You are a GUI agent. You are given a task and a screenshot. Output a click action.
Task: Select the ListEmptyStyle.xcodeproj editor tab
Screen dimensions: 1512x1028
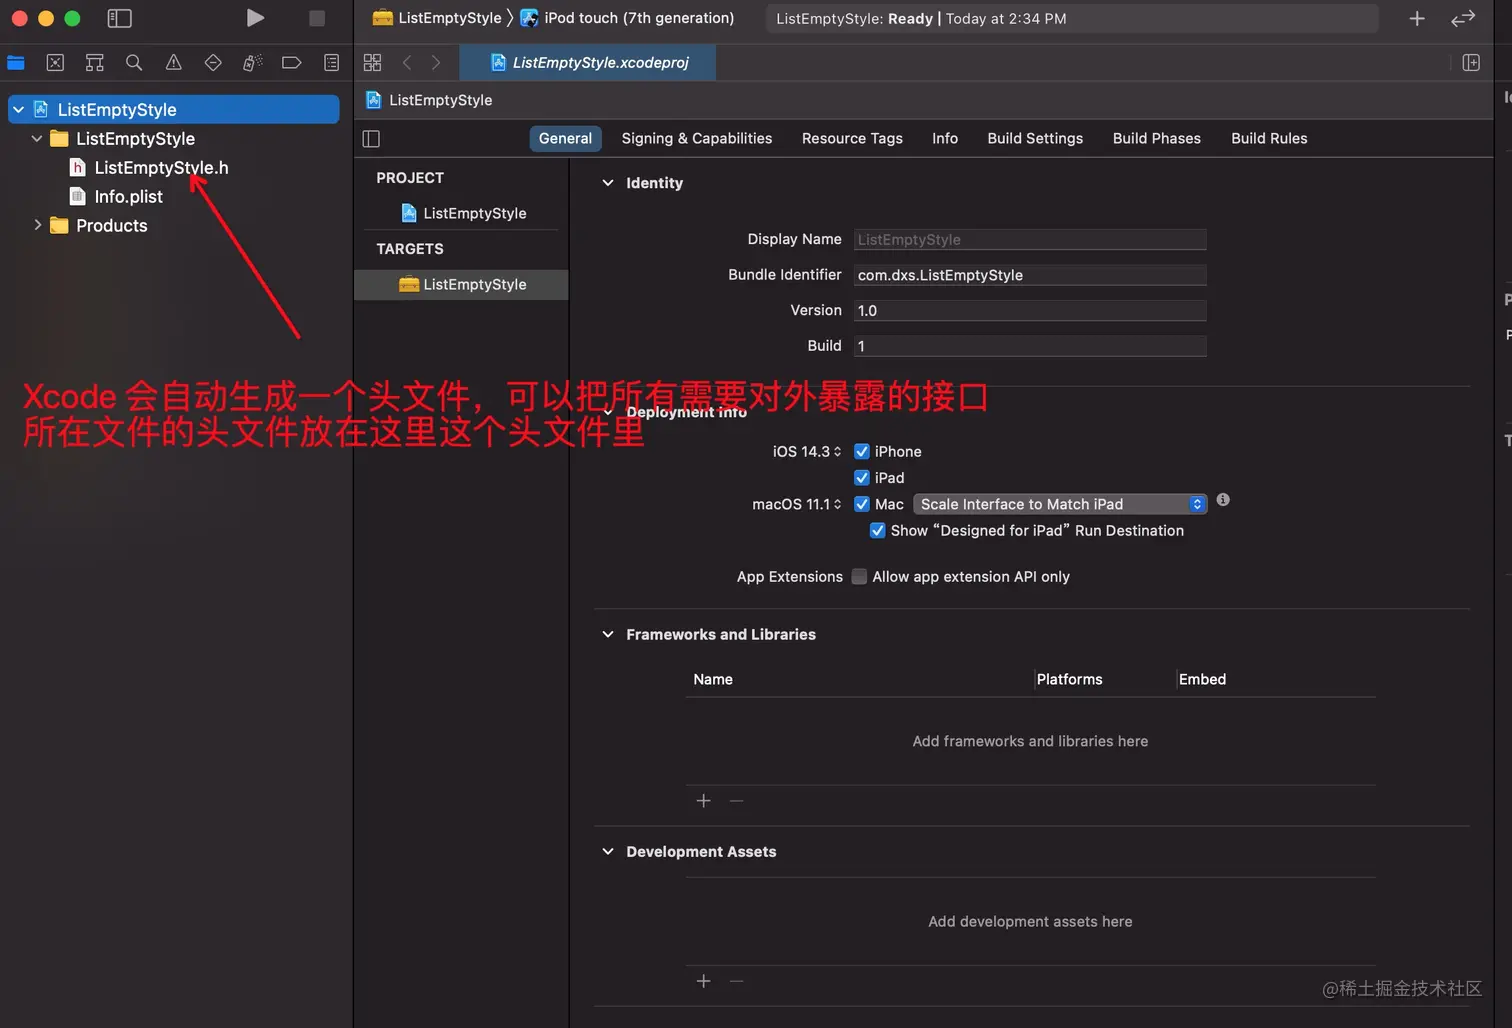[x=589, y=63]
